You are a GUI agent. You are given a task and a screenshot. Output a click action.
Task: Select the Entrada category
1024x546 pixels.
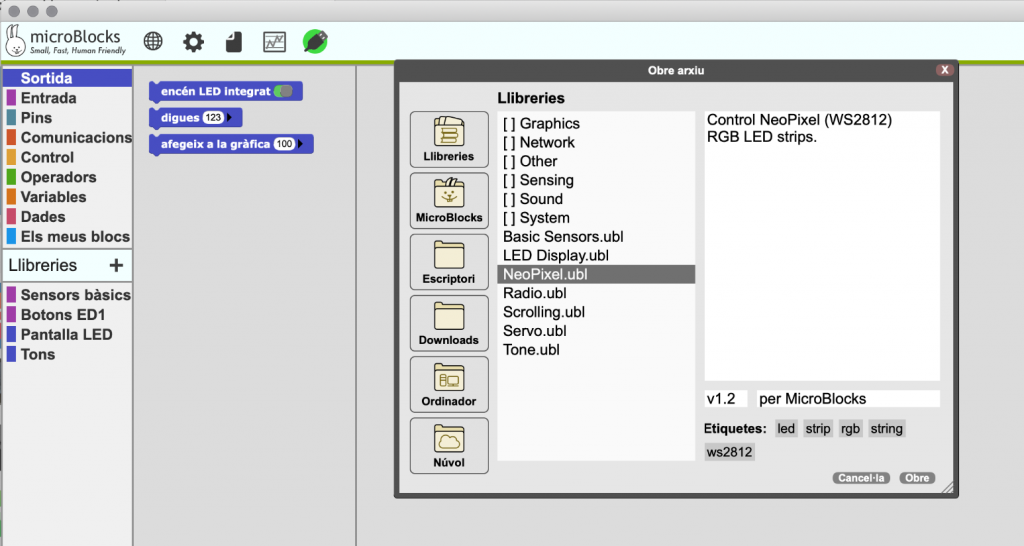point(67,98)
